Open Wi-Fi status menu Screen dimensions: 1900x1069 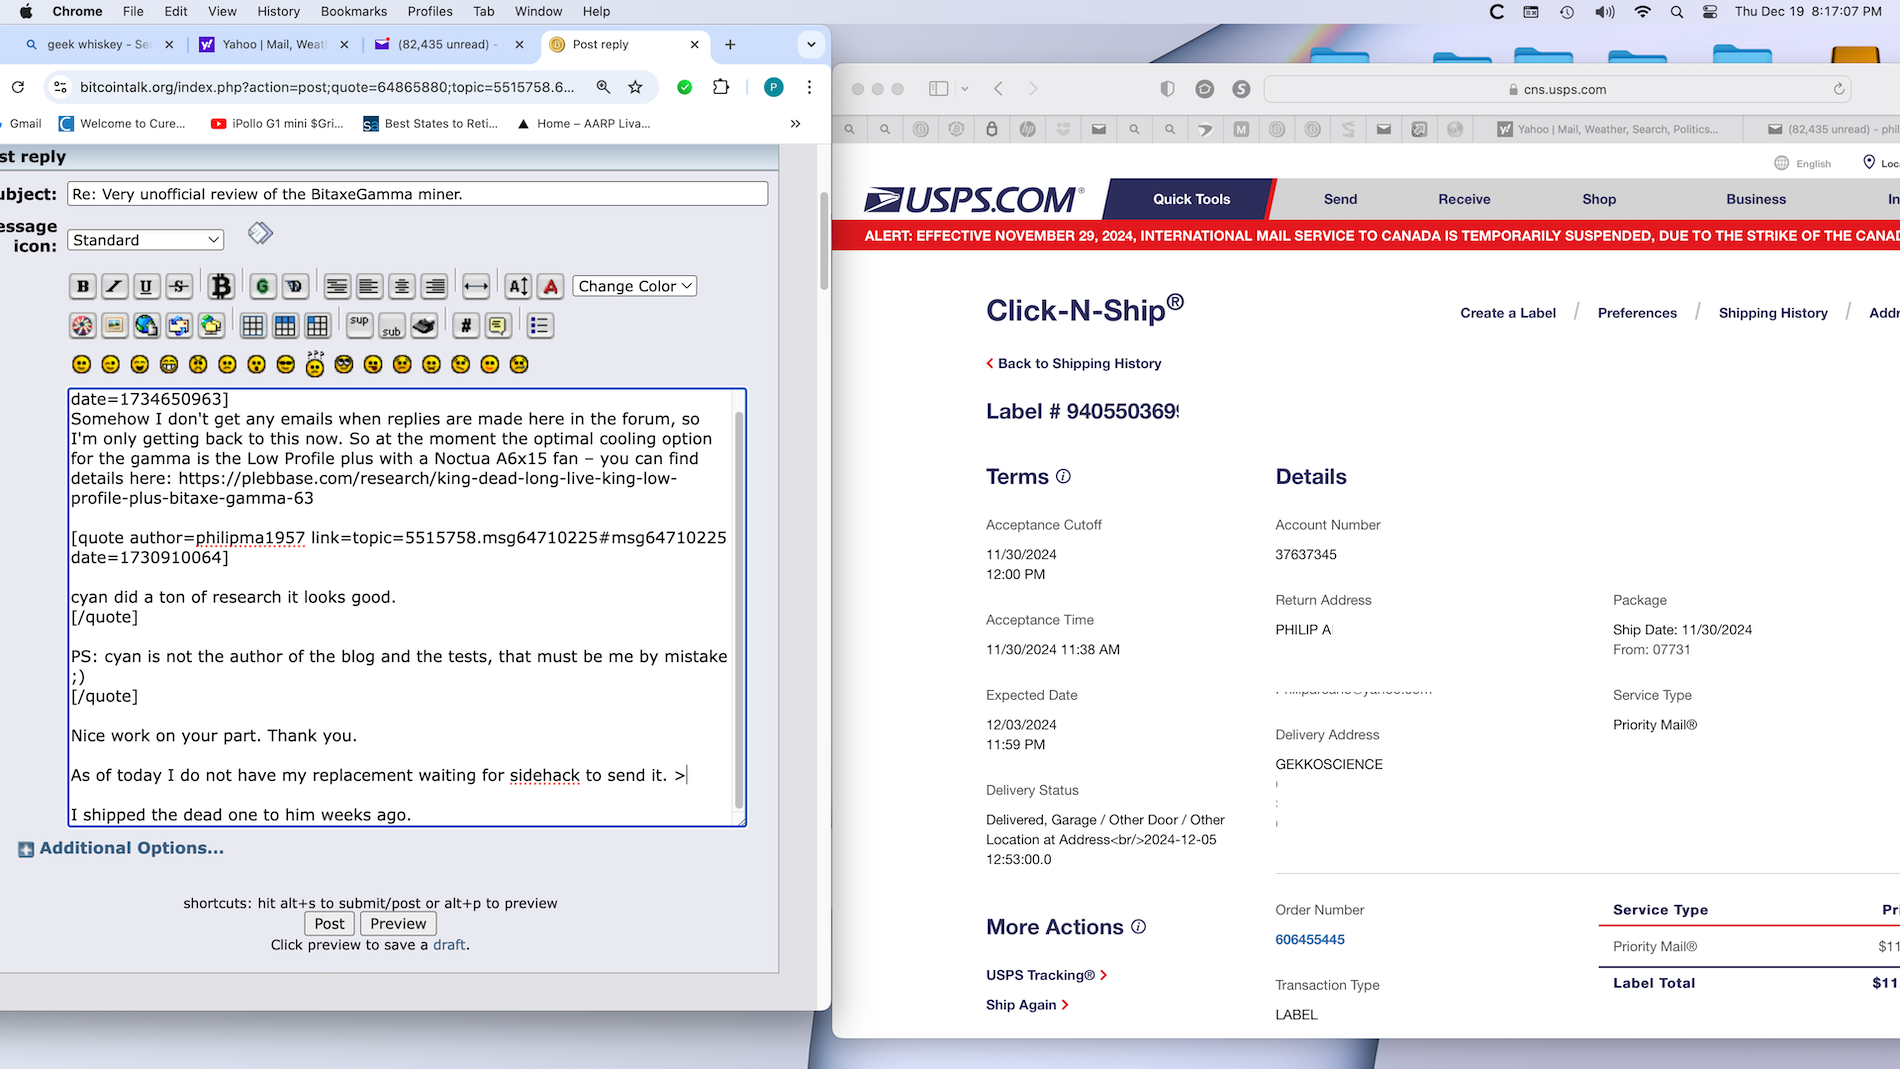(1642, 11)
